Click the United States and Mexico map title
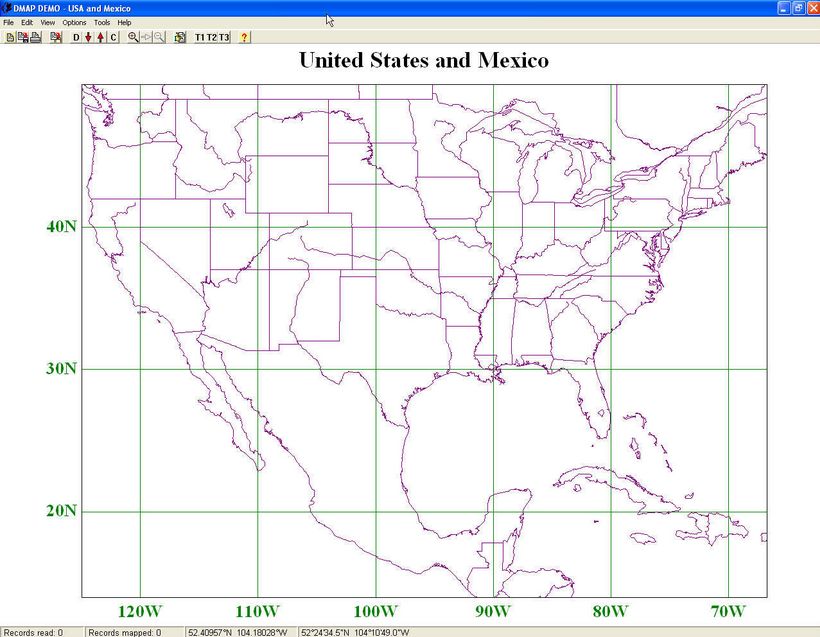 tap(424, 60)
